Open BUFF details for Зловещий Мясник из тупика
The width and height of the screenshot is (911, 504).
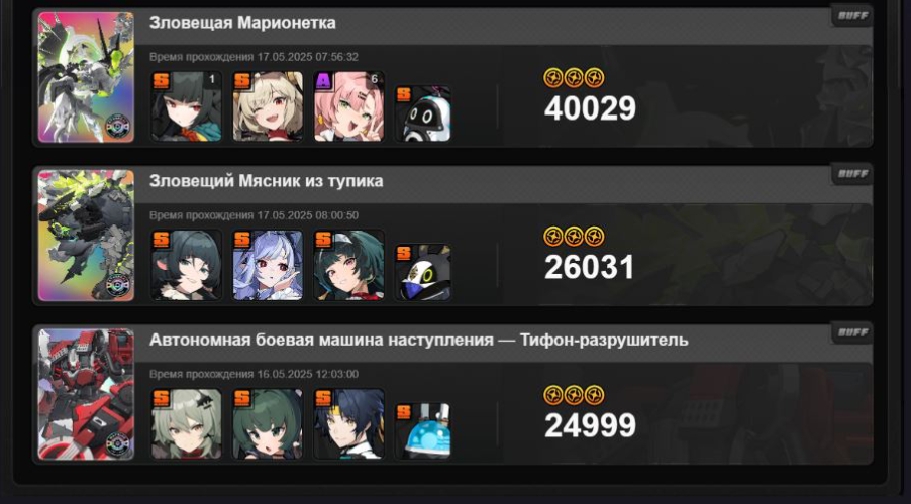click(x=852, y=174)
